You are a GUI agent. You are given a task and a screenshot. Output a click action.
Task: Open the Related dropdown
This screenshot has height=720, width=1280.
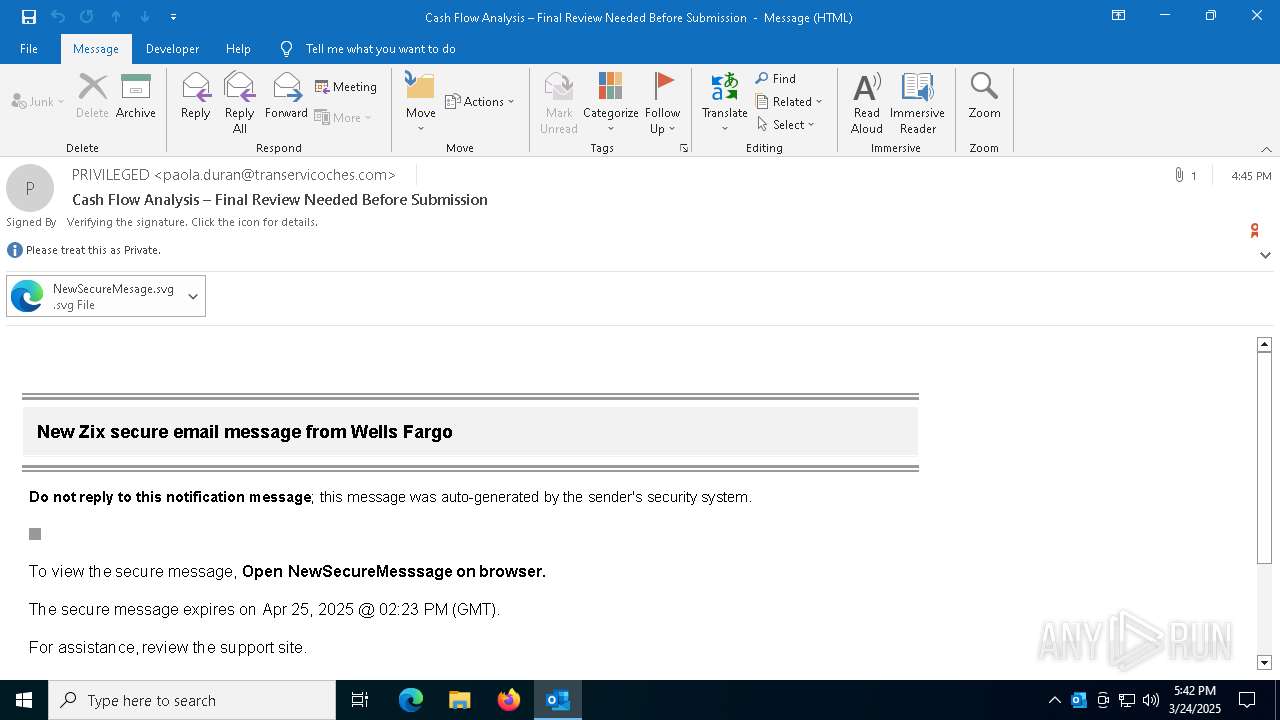coord(789,101)
